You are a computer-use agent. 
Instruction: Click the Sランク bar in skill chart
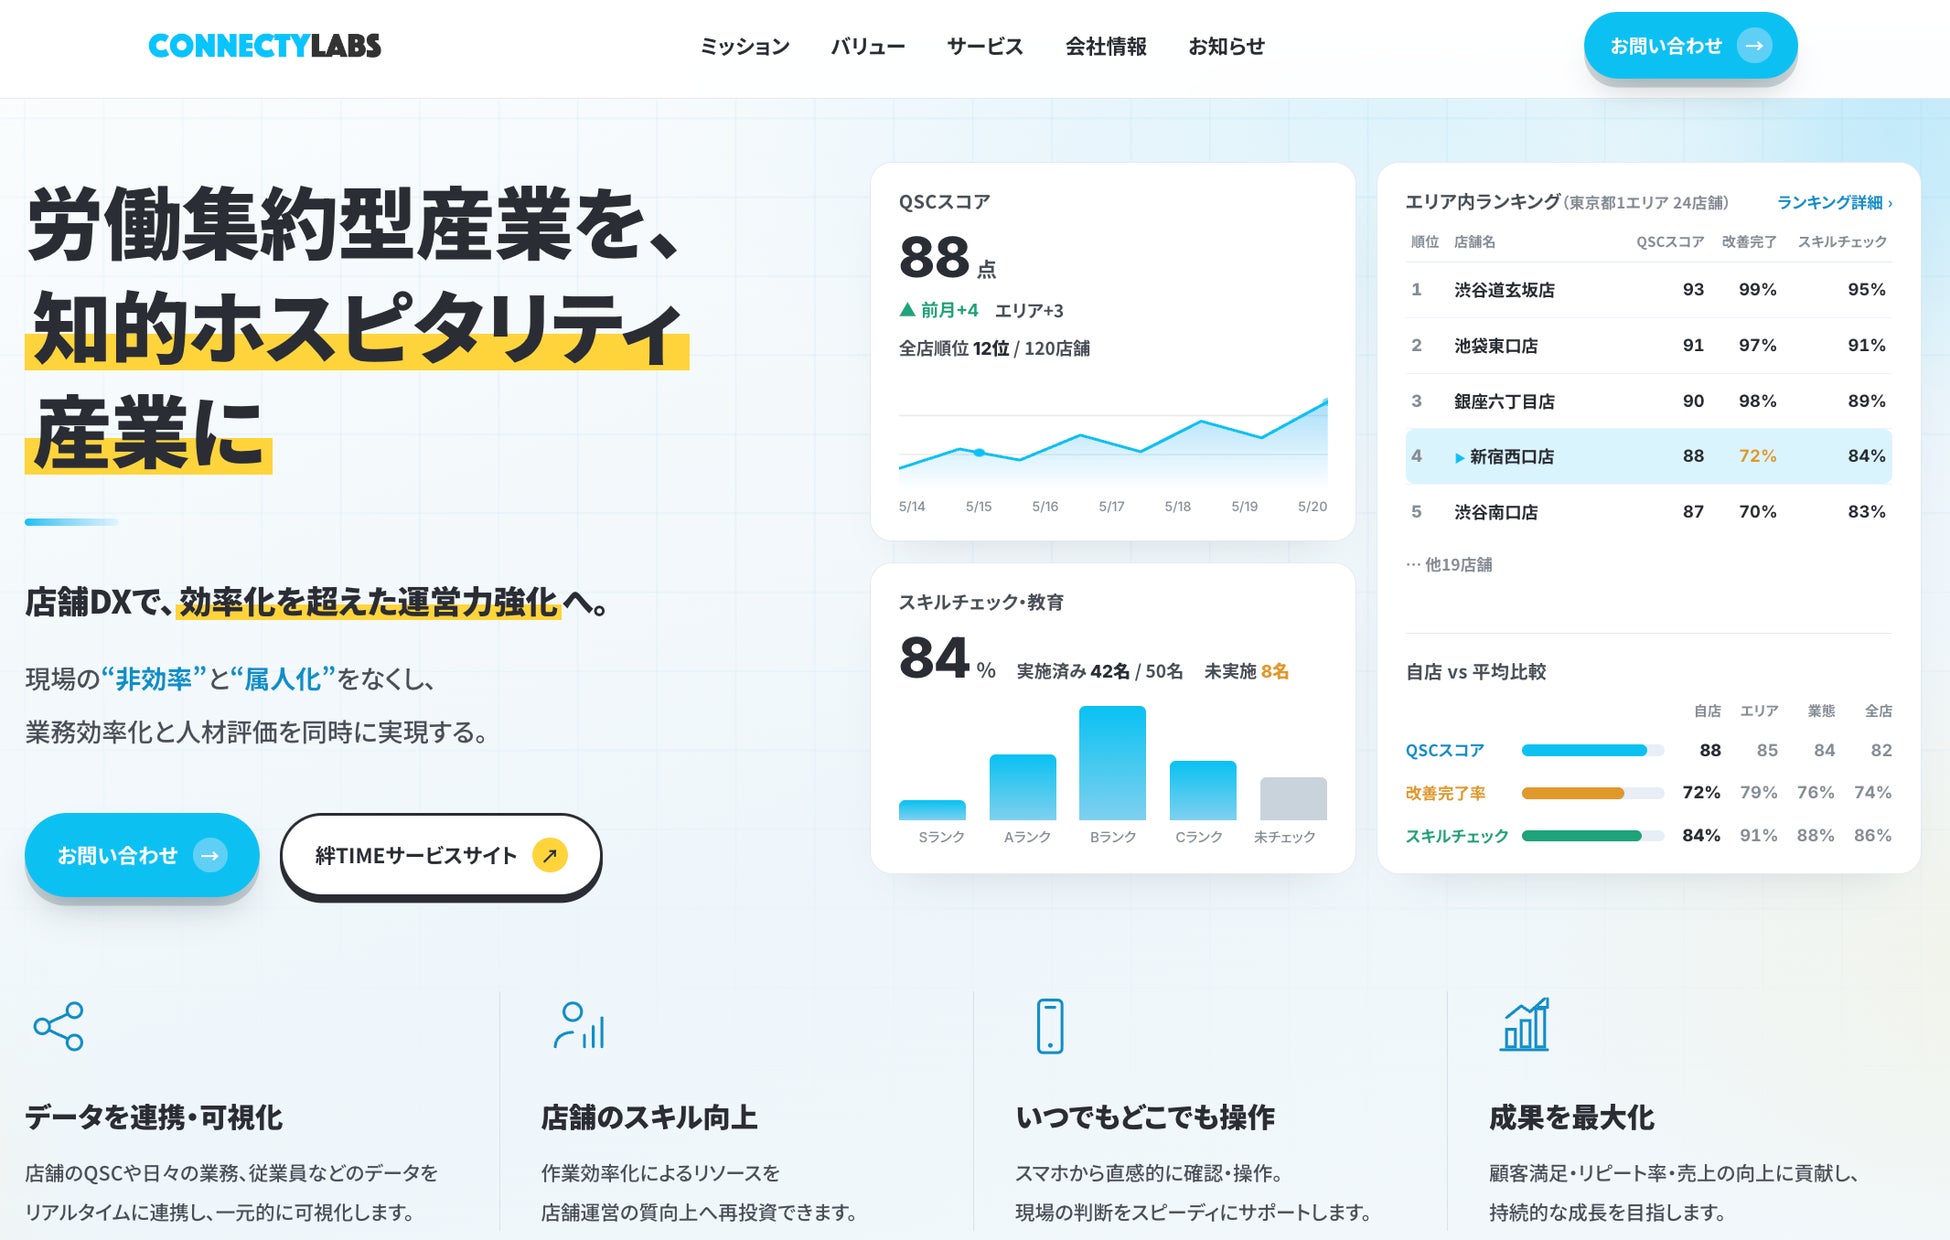pos(932,810)
